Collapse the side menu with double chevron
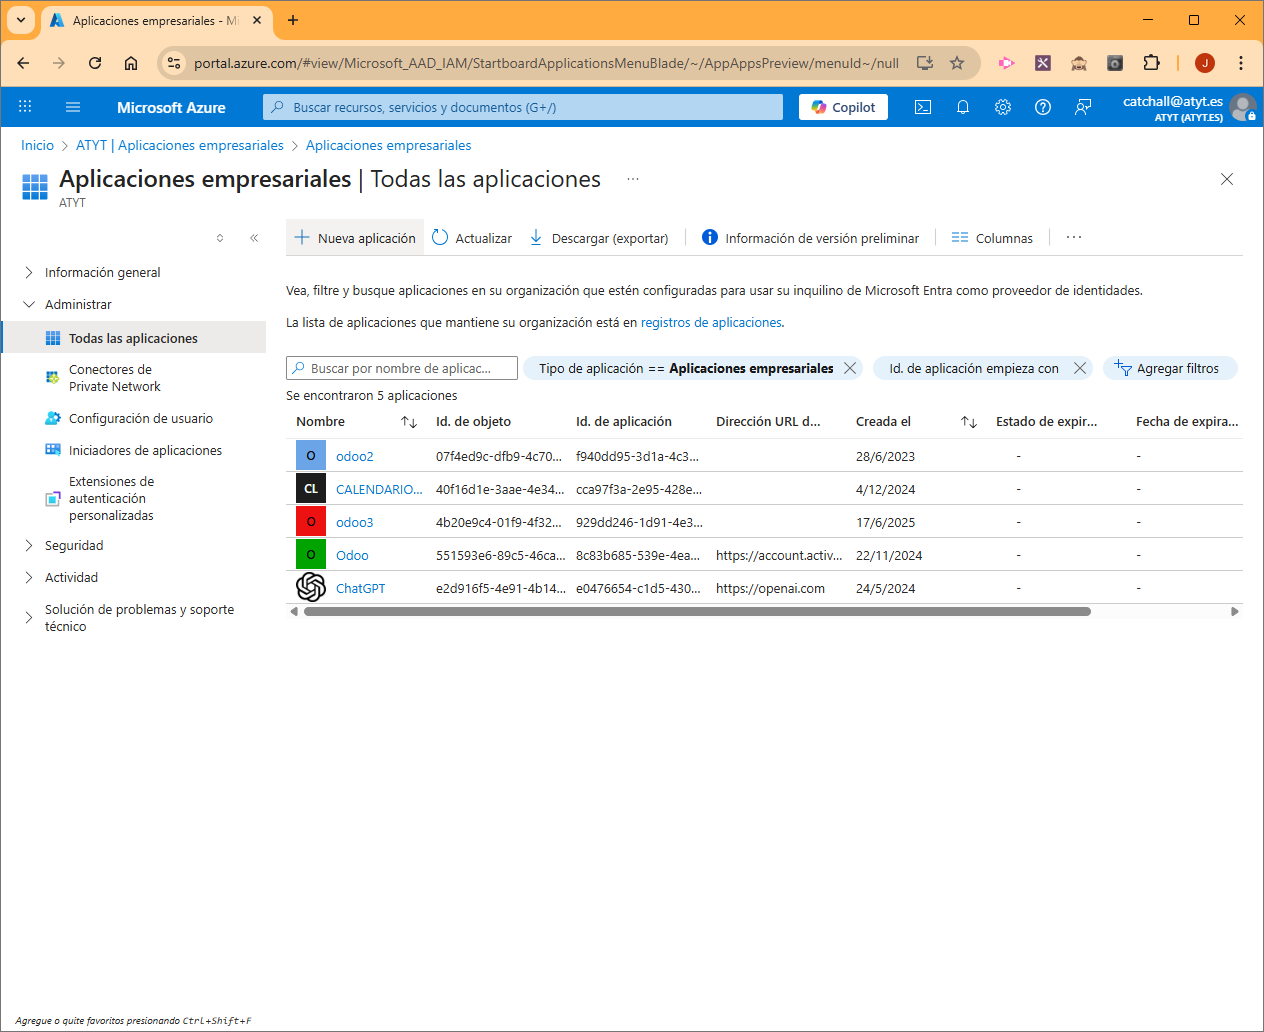The image size is (1264, 1032). [254, 238]
